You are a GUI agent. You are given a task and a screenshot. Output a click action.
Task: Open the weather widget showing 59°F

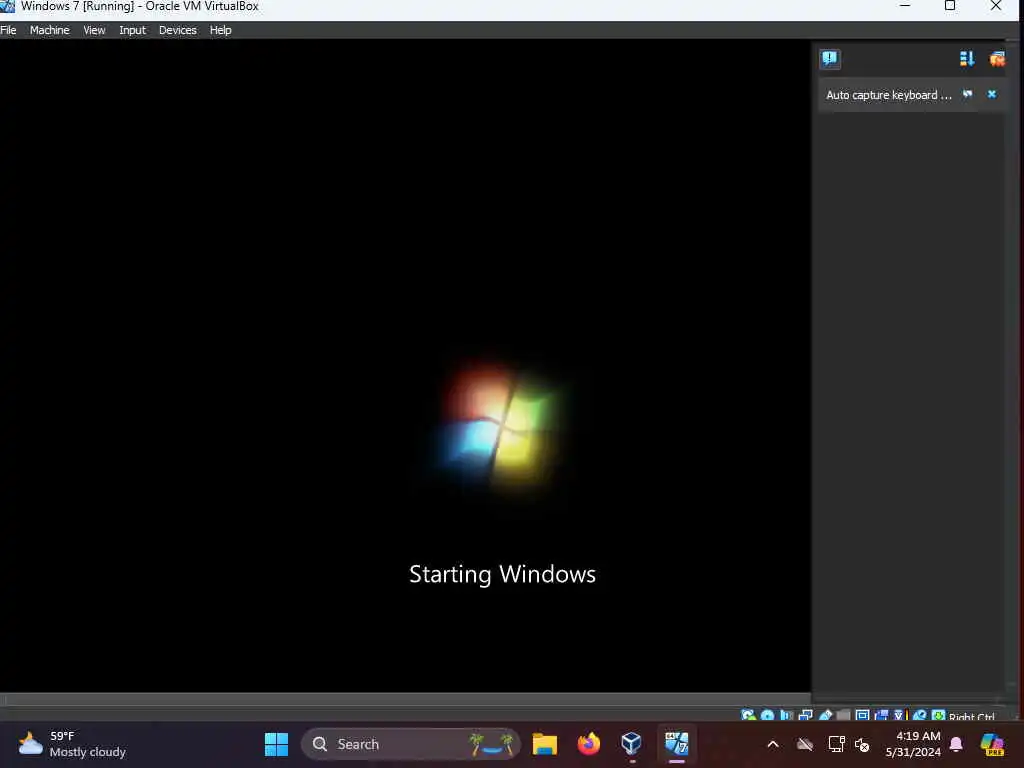coord(72,744)
